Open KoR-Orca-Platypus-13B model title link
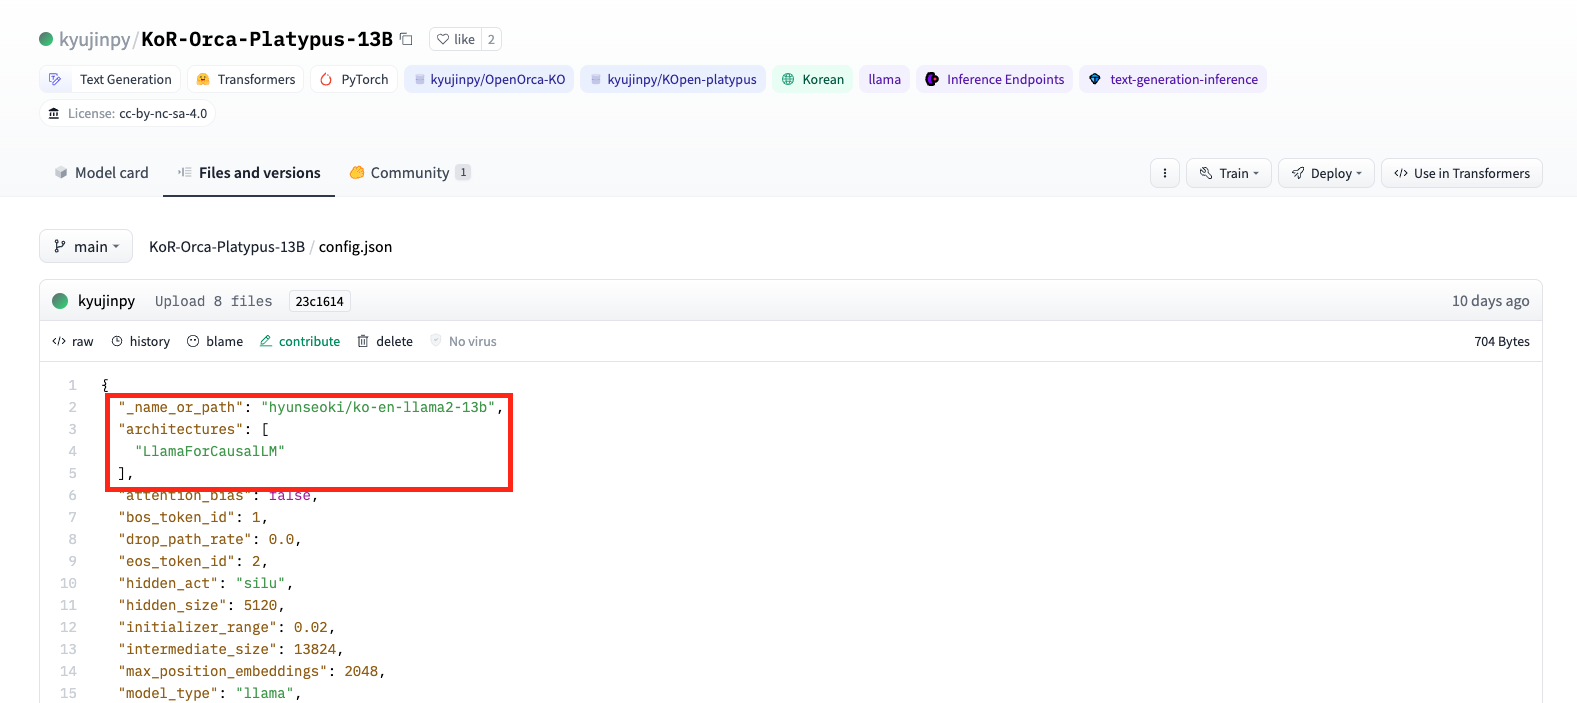Screen dimensions: 1577x703 pyautogui.click(x=267, y=39)
